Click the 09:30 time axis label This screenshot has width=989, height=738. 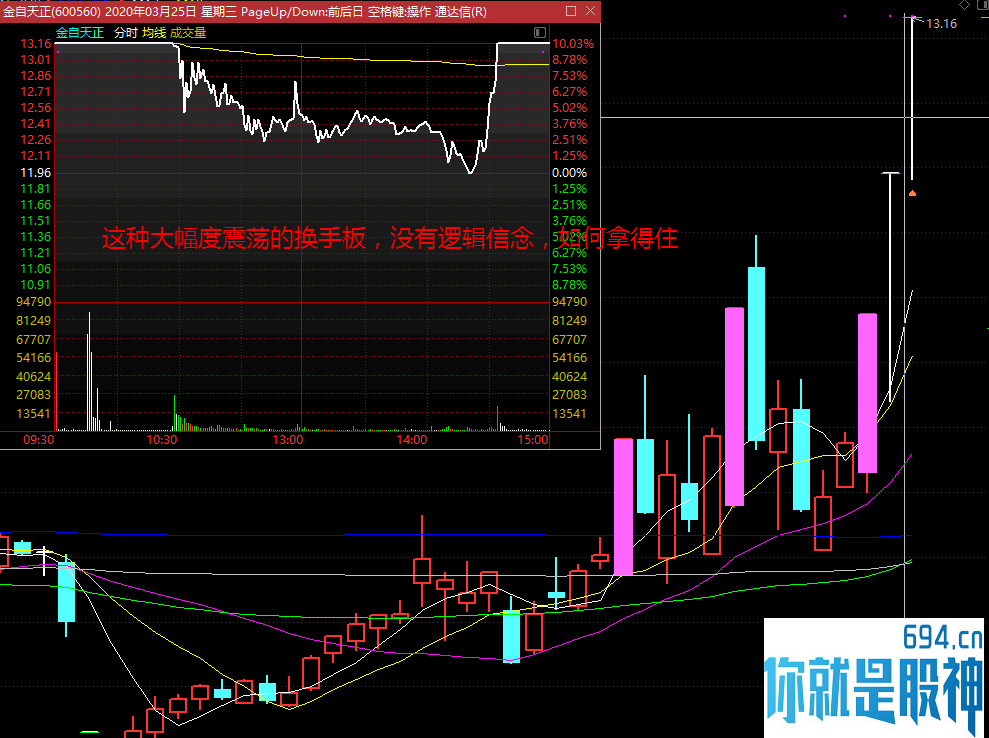pos(38,440)
